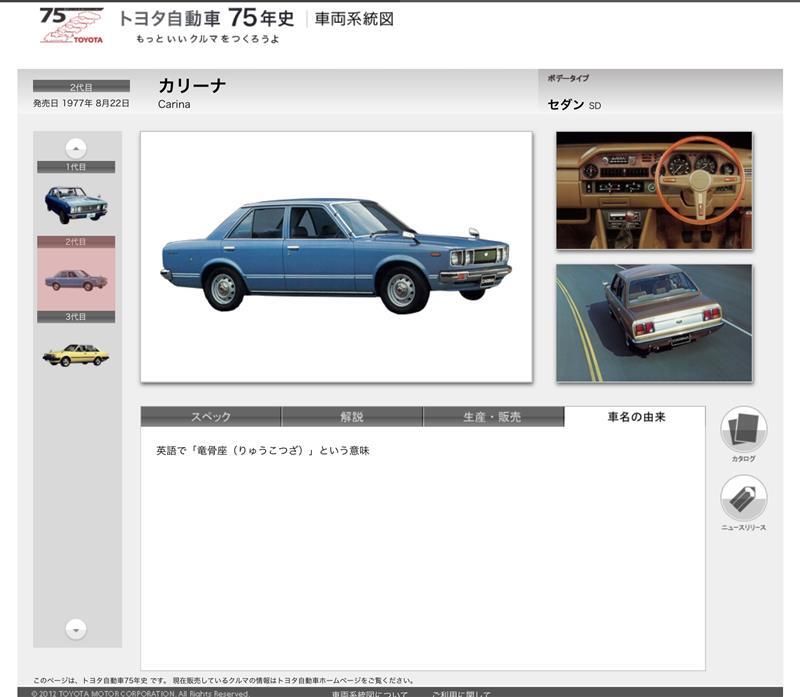
Task: Click the 2代目 badge in the header
Action: [x=81, y=86]
